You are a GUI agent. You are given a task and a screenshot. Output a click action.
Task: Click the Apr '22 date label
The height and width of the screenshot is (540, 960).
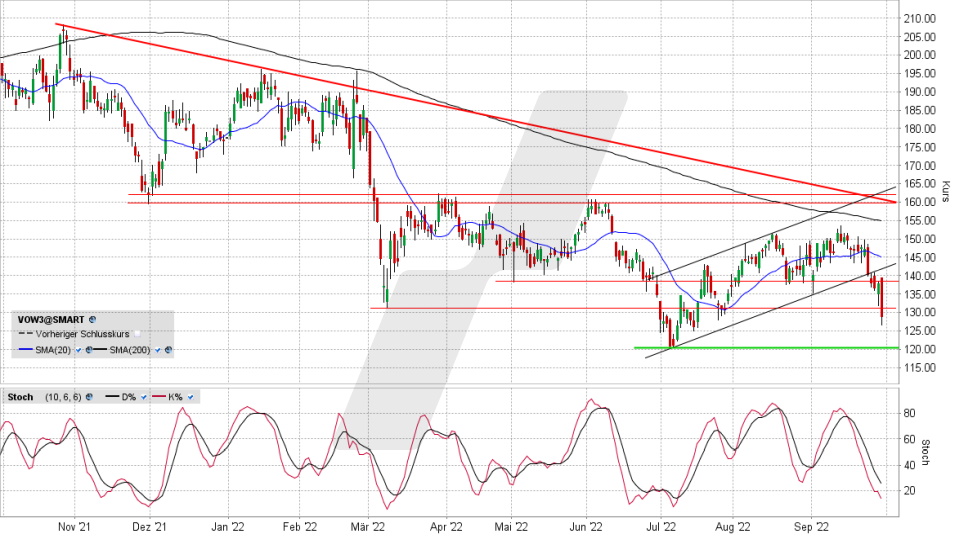446,527
